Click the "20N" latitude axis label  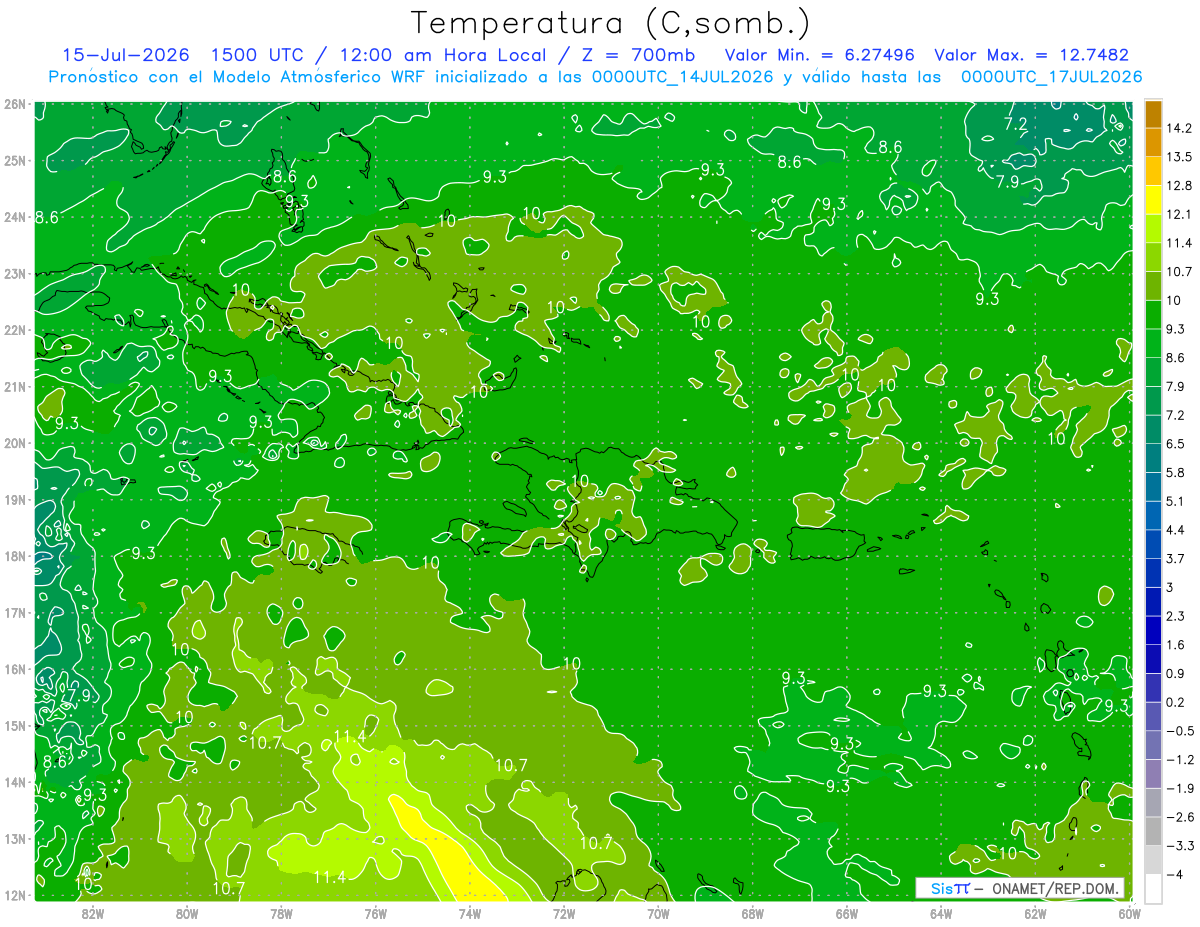(x=15, y=443)
